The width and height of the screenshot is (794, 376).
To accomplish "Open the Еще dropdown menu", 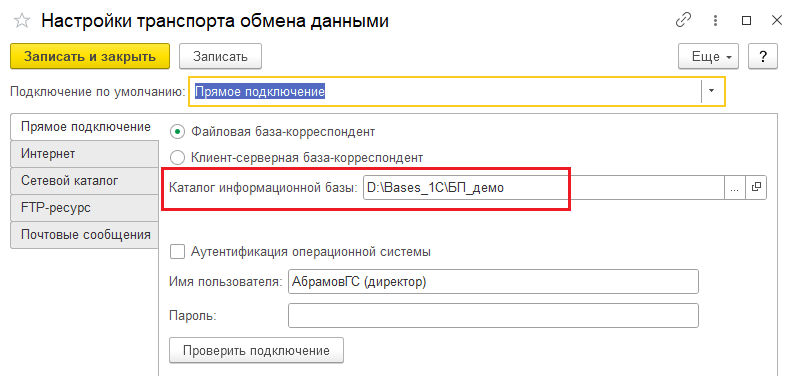I will (x=708, y=56).
